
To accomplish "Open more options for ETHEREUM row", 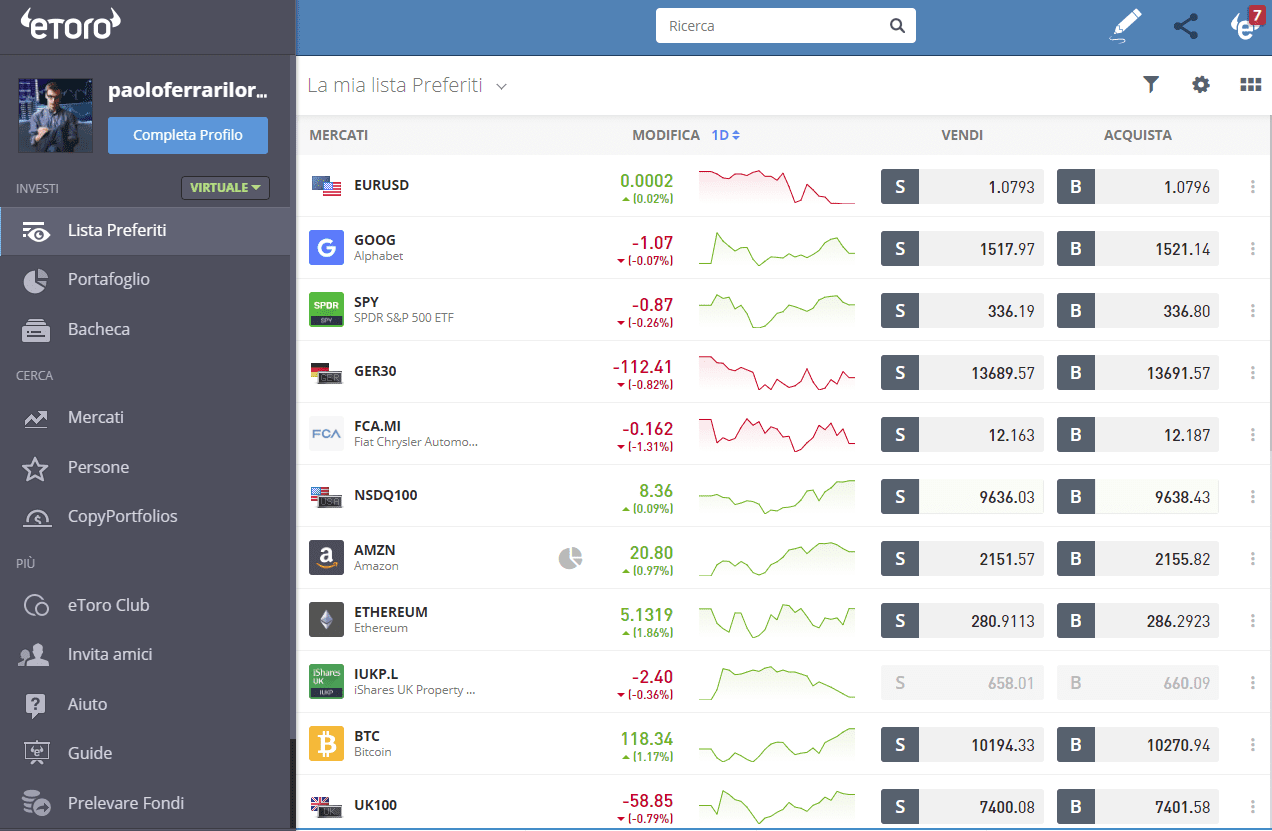I will point(1252,620).
